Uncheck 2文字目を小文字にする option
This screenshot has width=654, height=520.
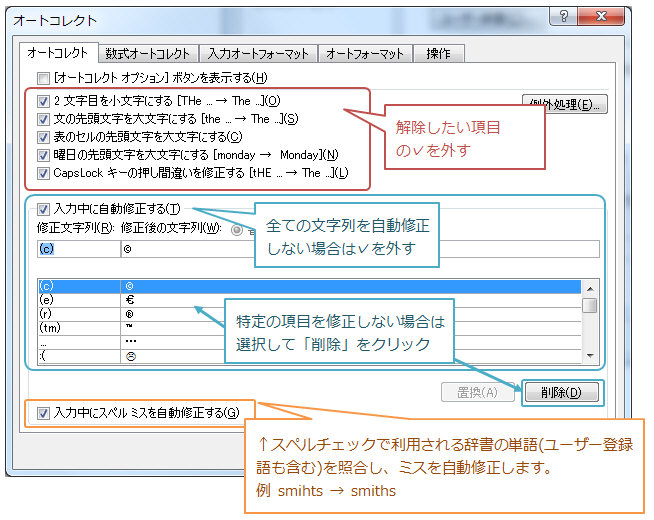43,101
